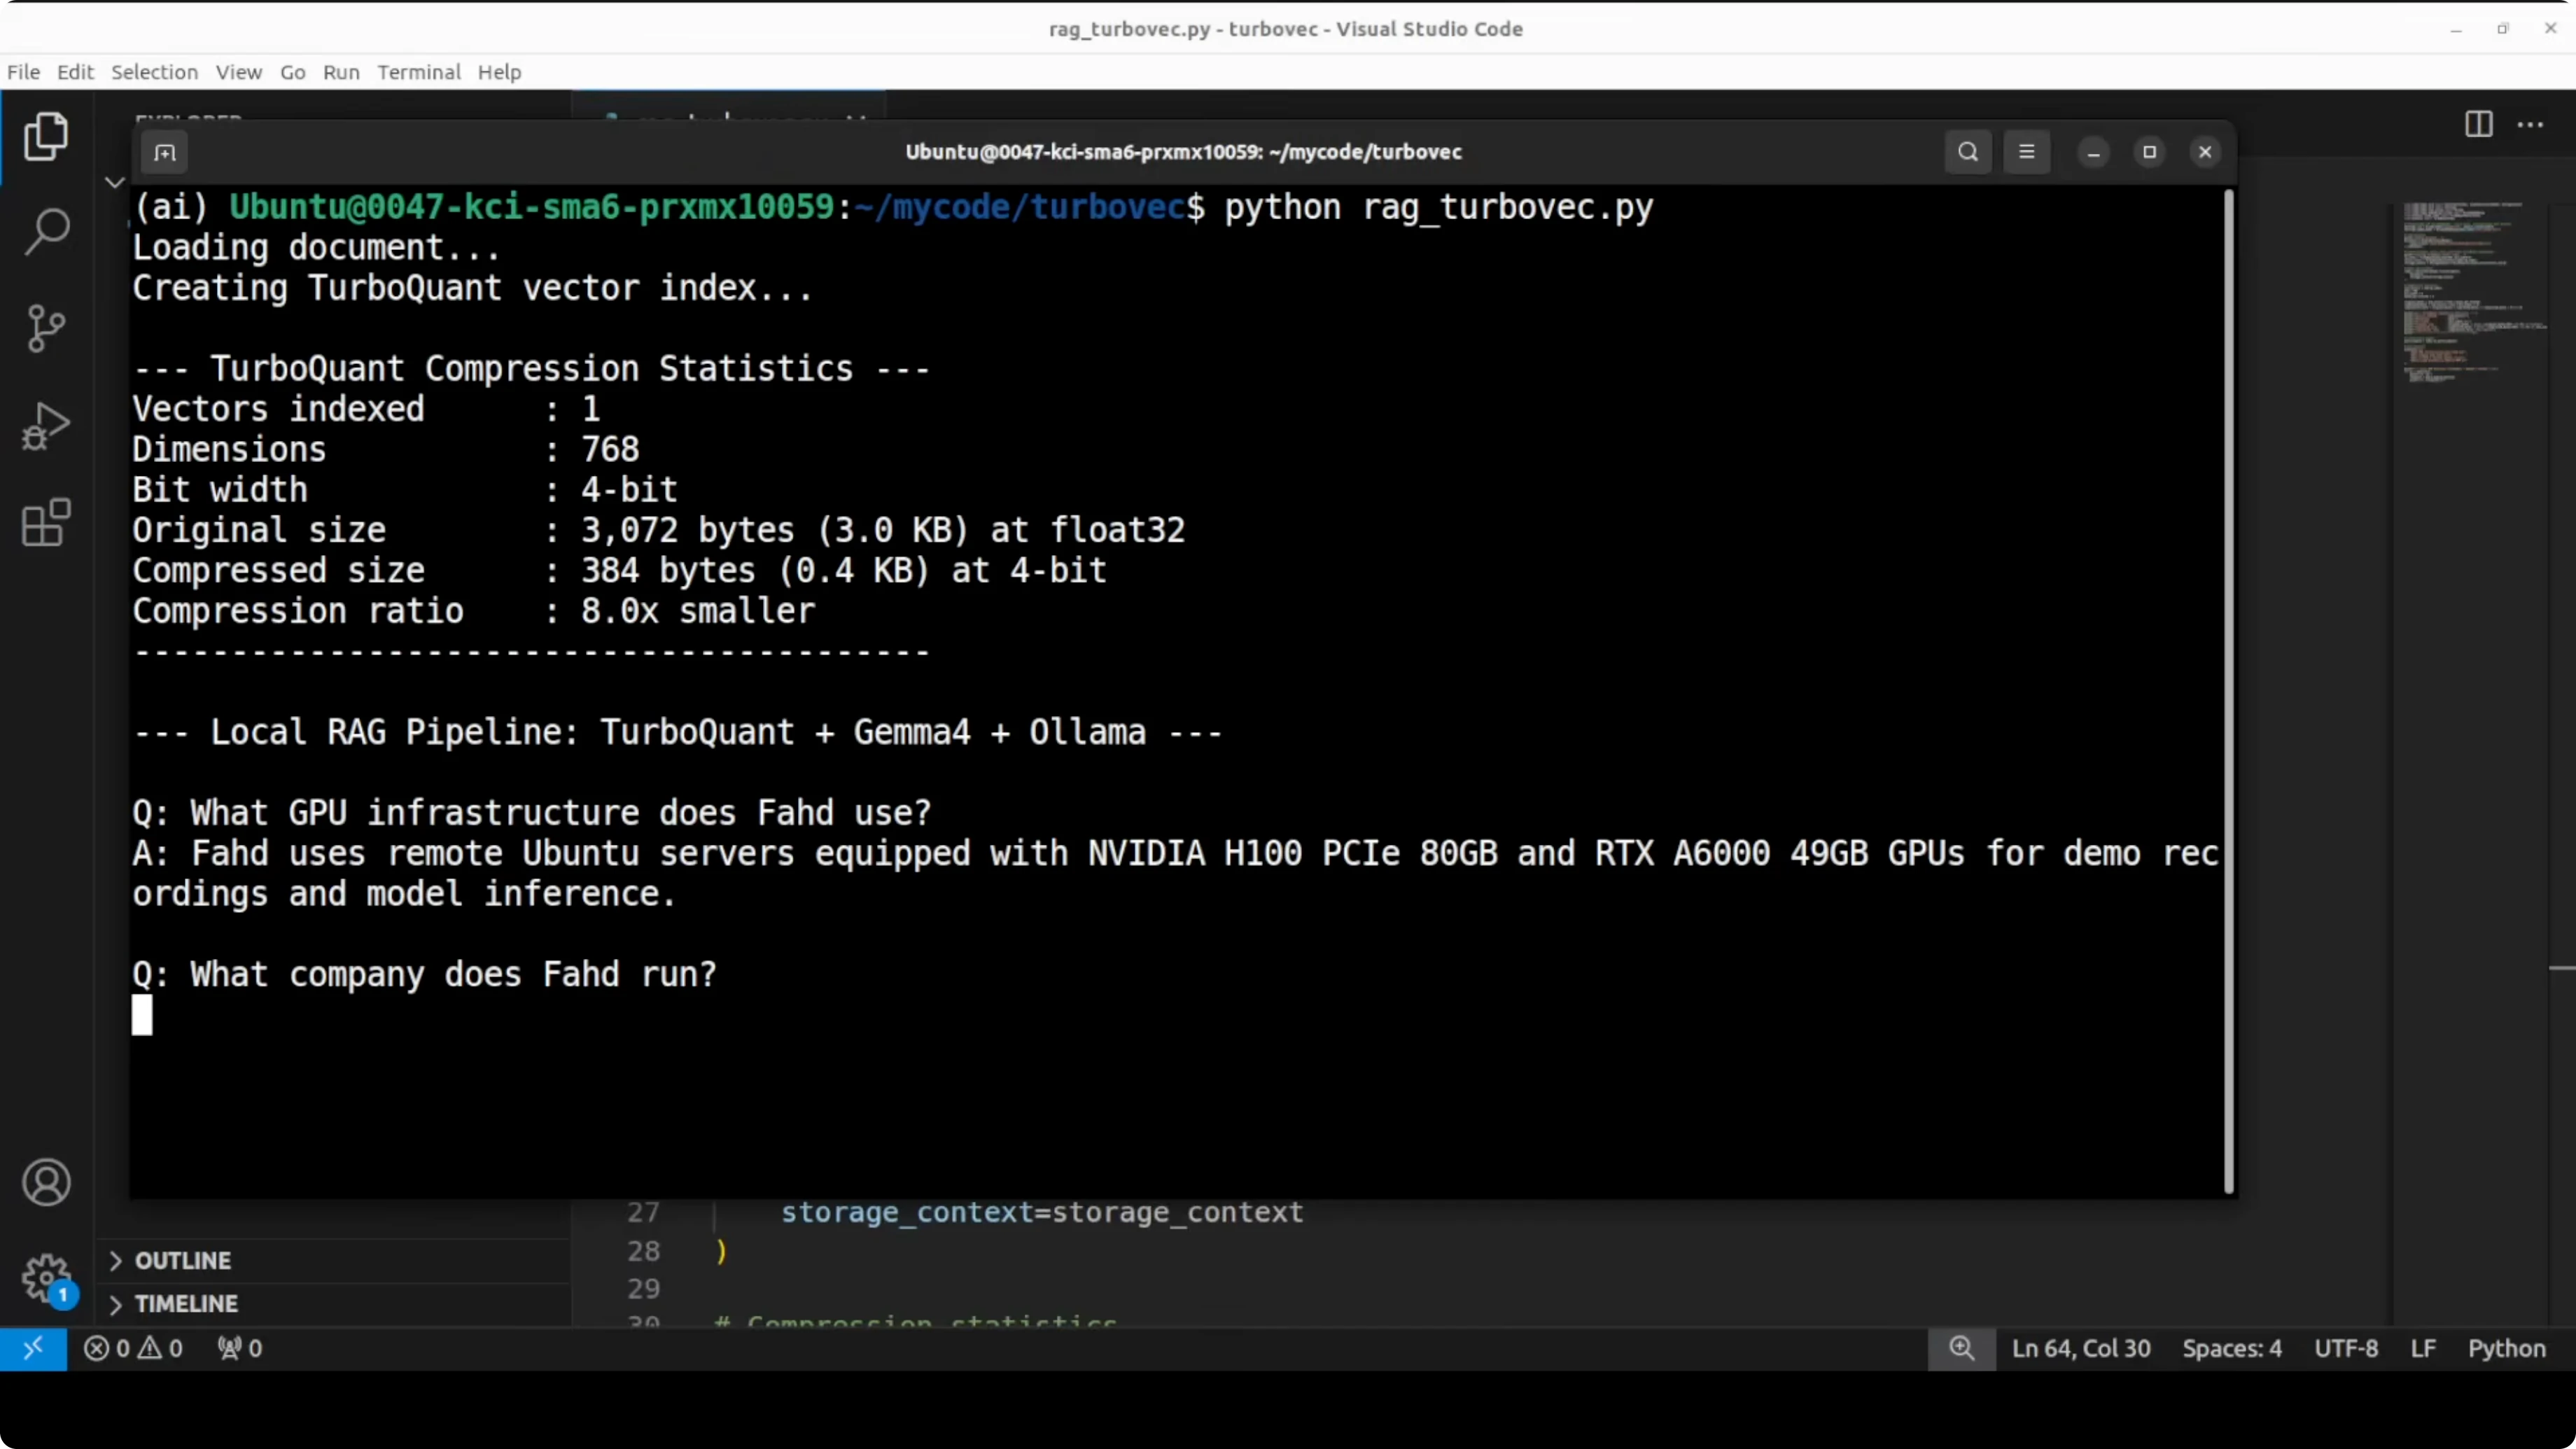
Task: Split the editor right
Action: [2478, 124]
